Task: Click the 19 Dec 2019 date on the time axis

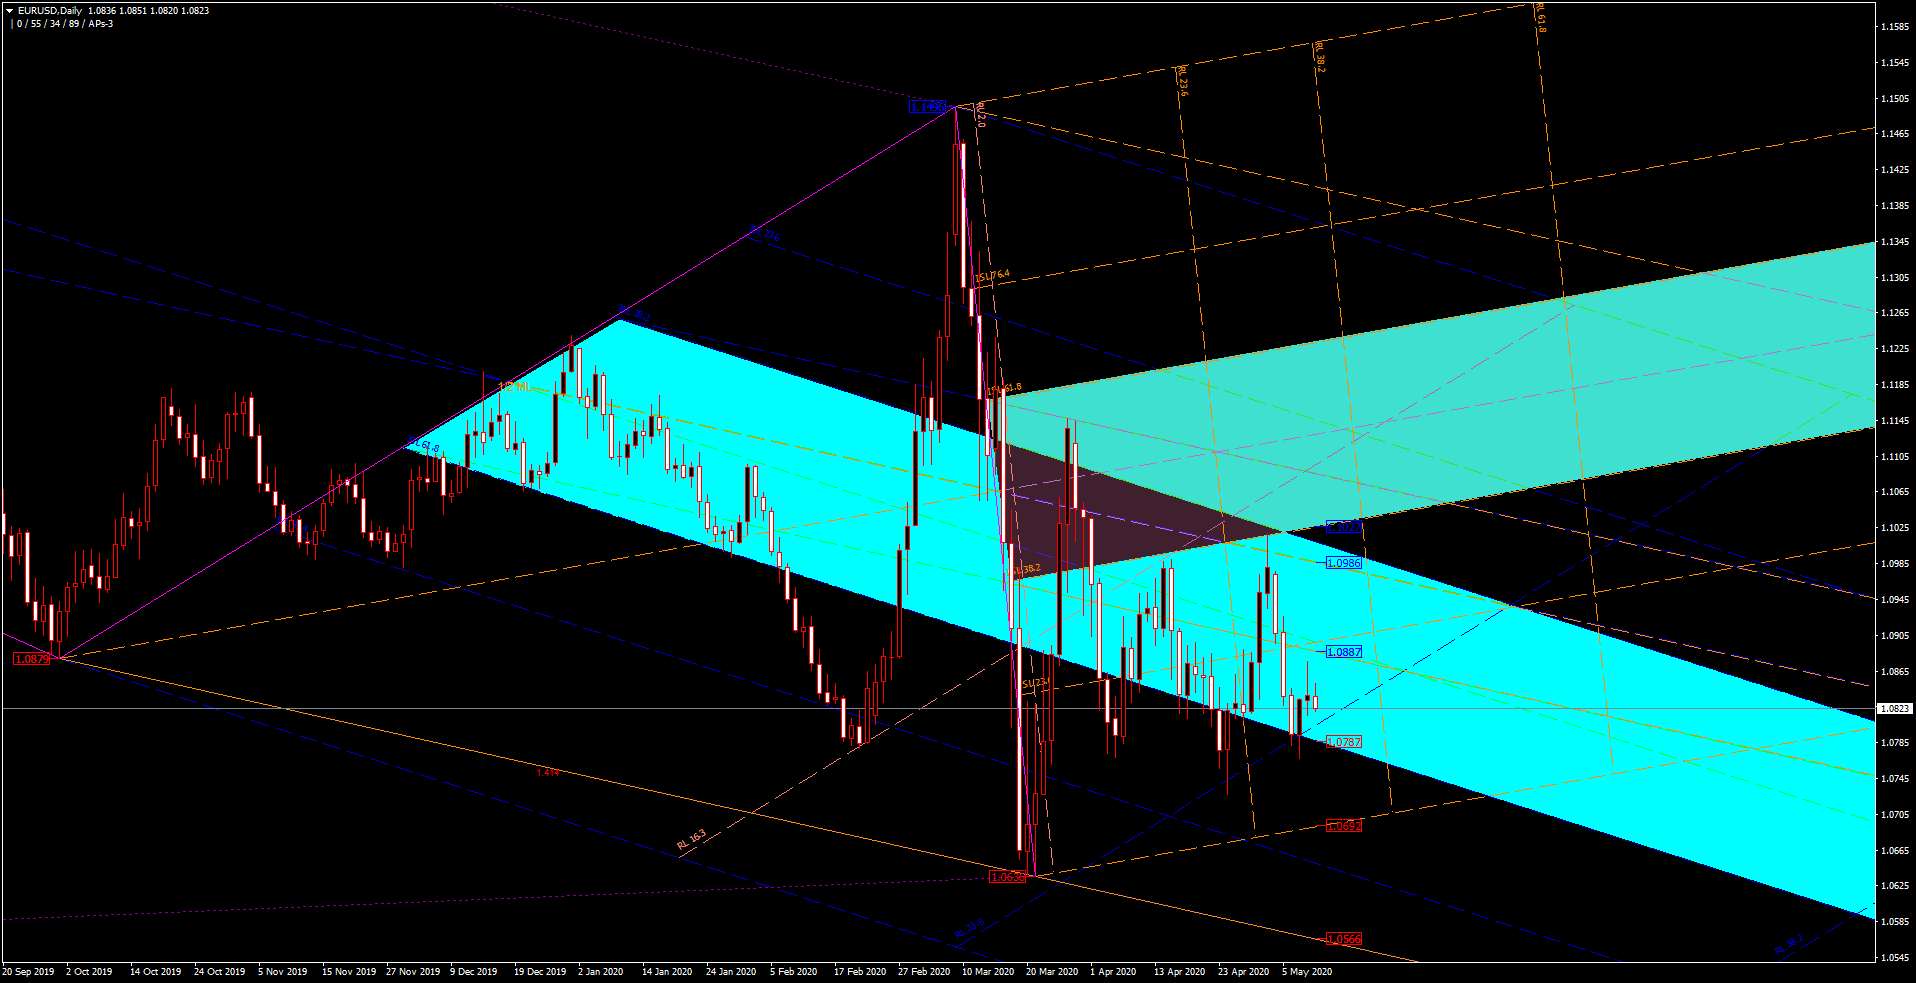Action: [540, 972]
